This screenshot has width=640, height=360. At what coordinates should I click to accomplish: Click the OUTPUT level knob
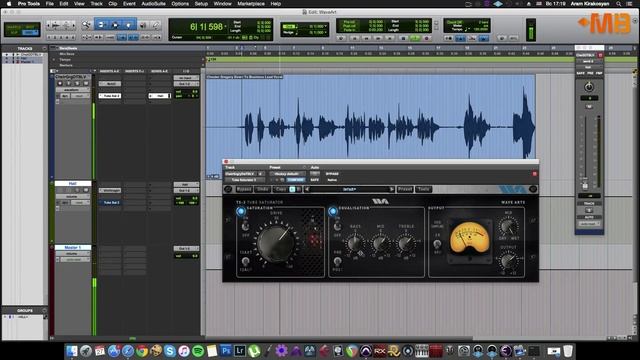[x=508, y=260]
